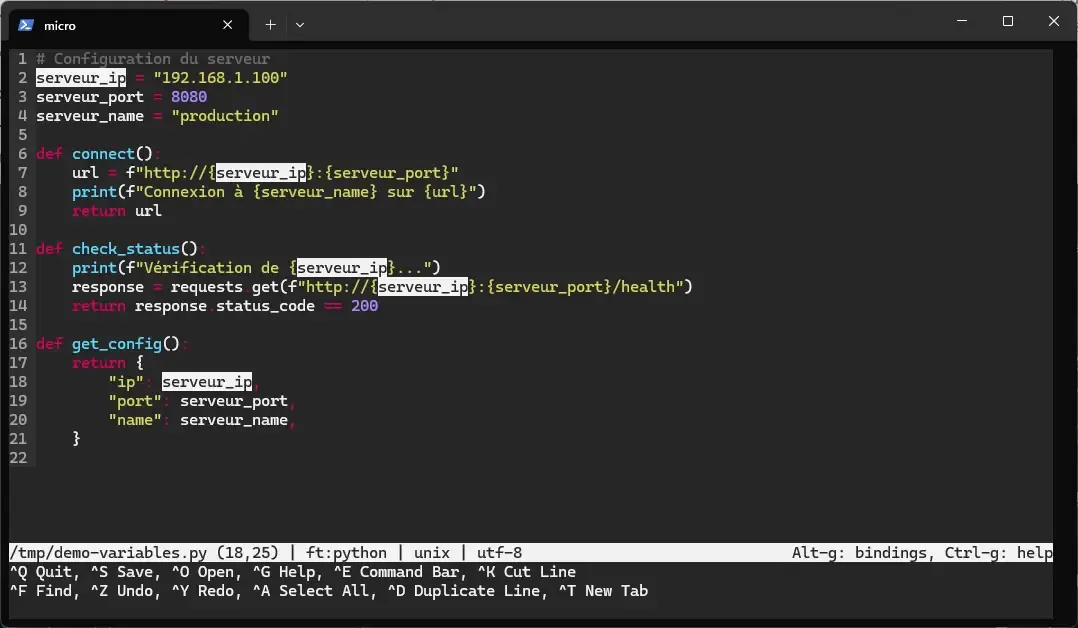Image resolution: width=1078 pixels, height=628 pixels.
Task: Open the new tab dropdown chevron
Action: (299, 24)
